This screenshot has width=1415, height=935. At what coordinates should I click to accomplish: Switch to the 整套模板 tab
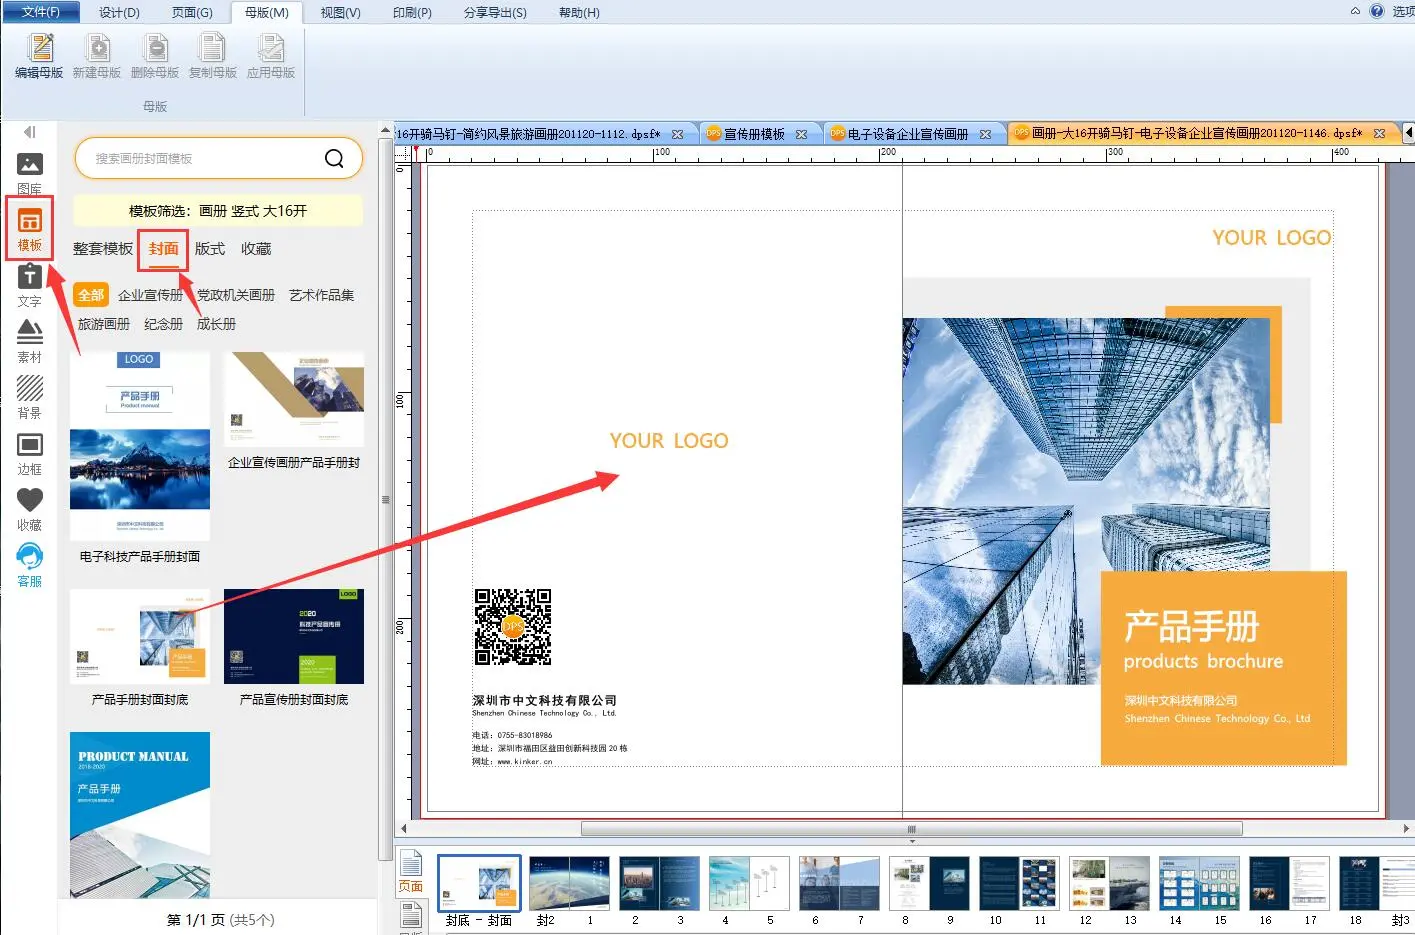click(x=103, y=249)
